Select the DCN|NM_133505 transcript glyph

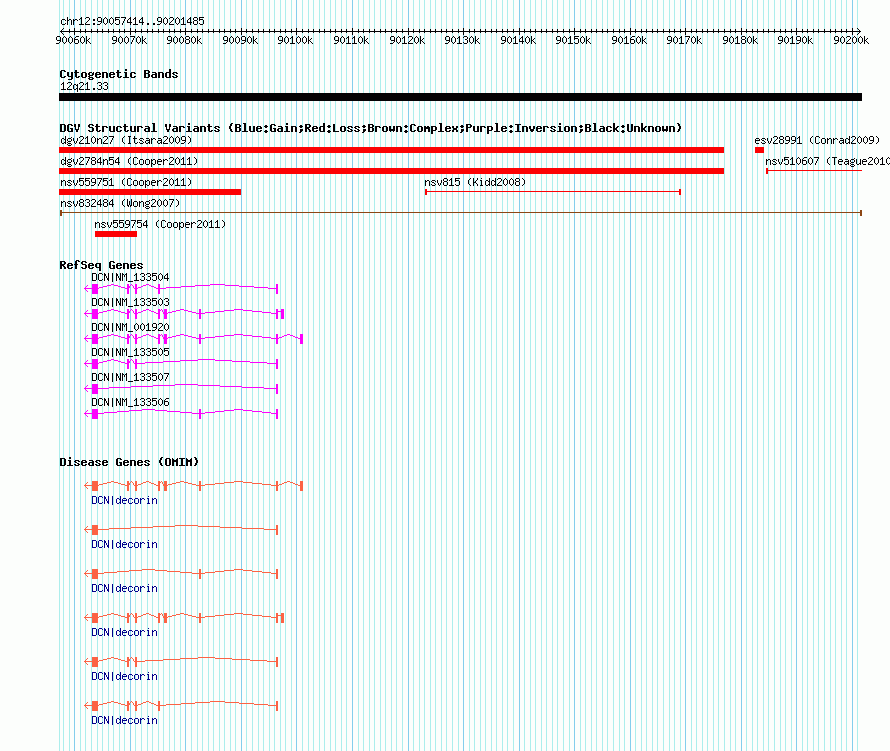click(181, 364)
